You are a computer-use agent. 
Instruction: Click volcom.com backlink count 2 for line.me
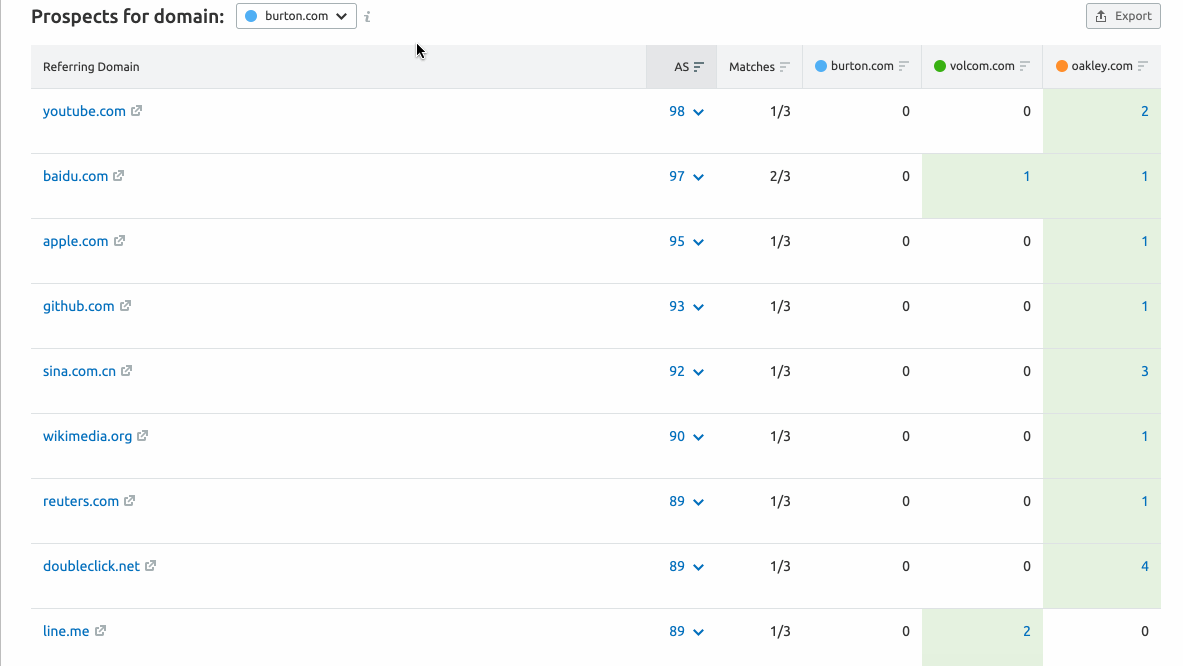pos(1026,631)
